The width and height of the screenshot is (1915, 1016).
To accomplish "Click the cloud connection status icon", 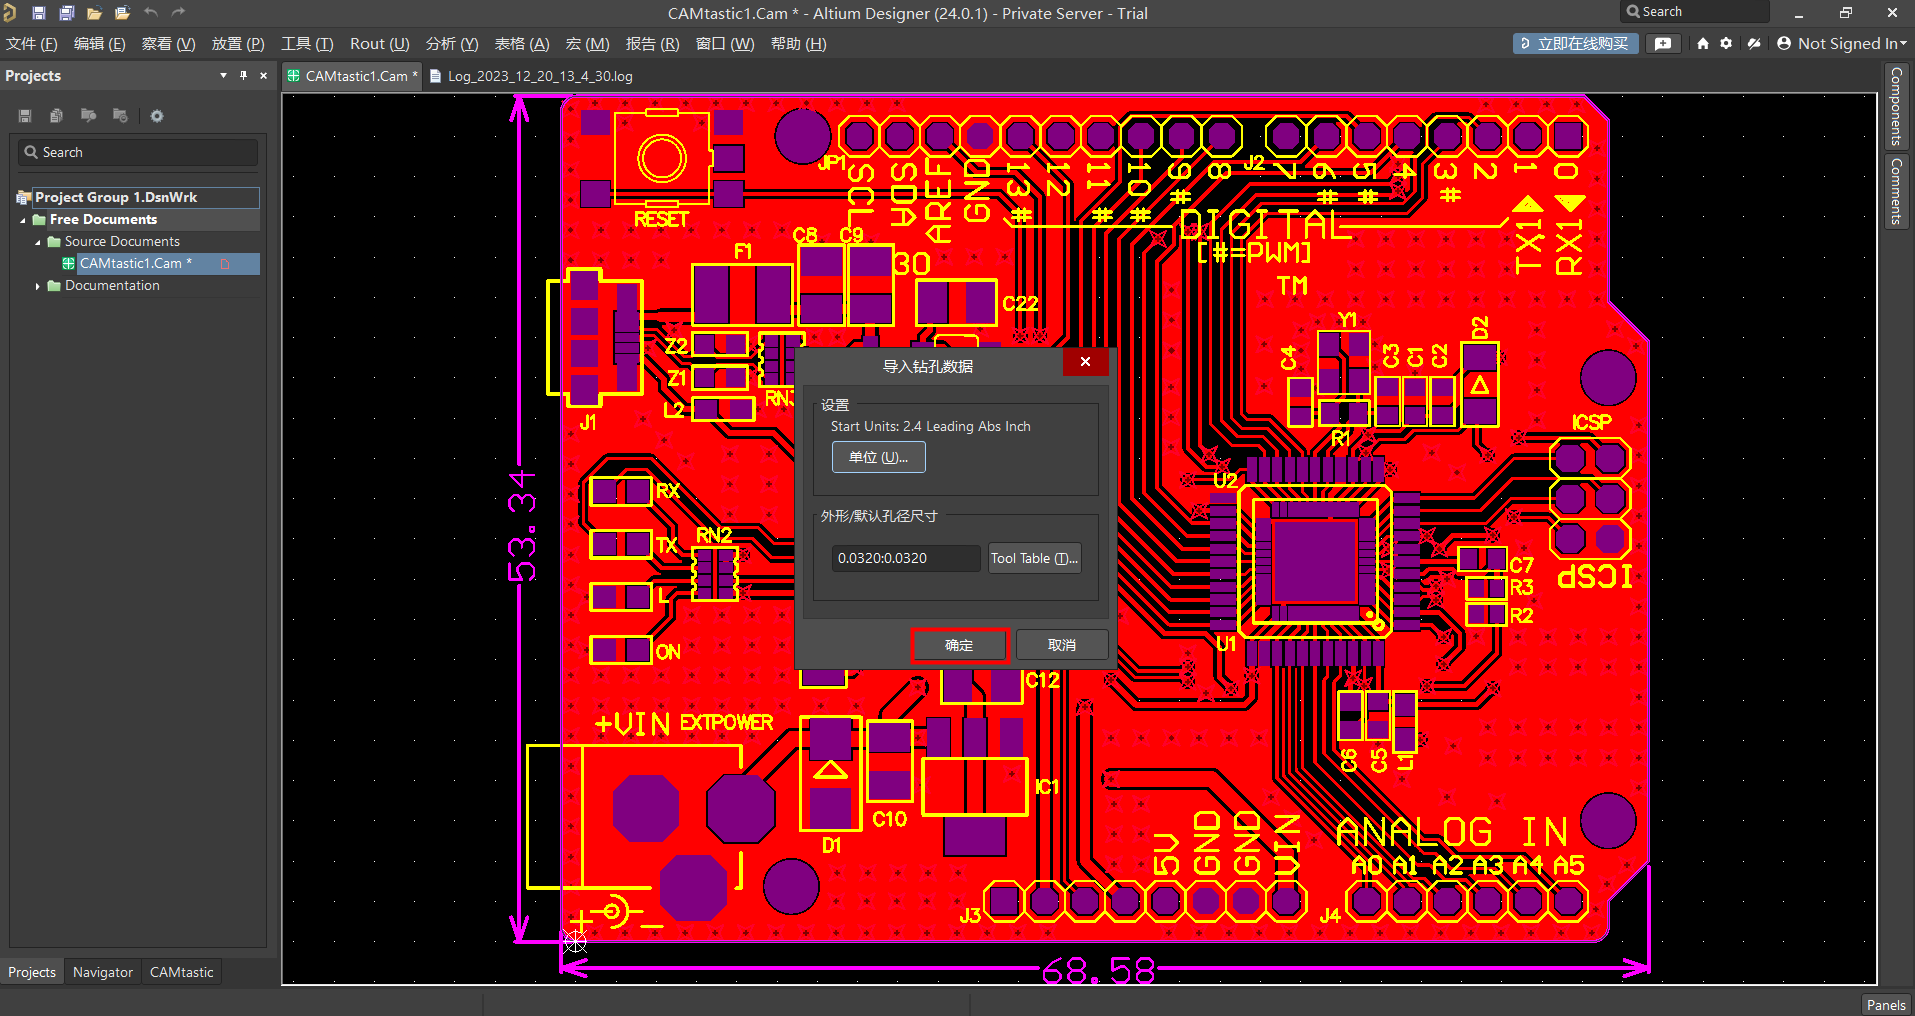I will click(x=1754, y=44).
